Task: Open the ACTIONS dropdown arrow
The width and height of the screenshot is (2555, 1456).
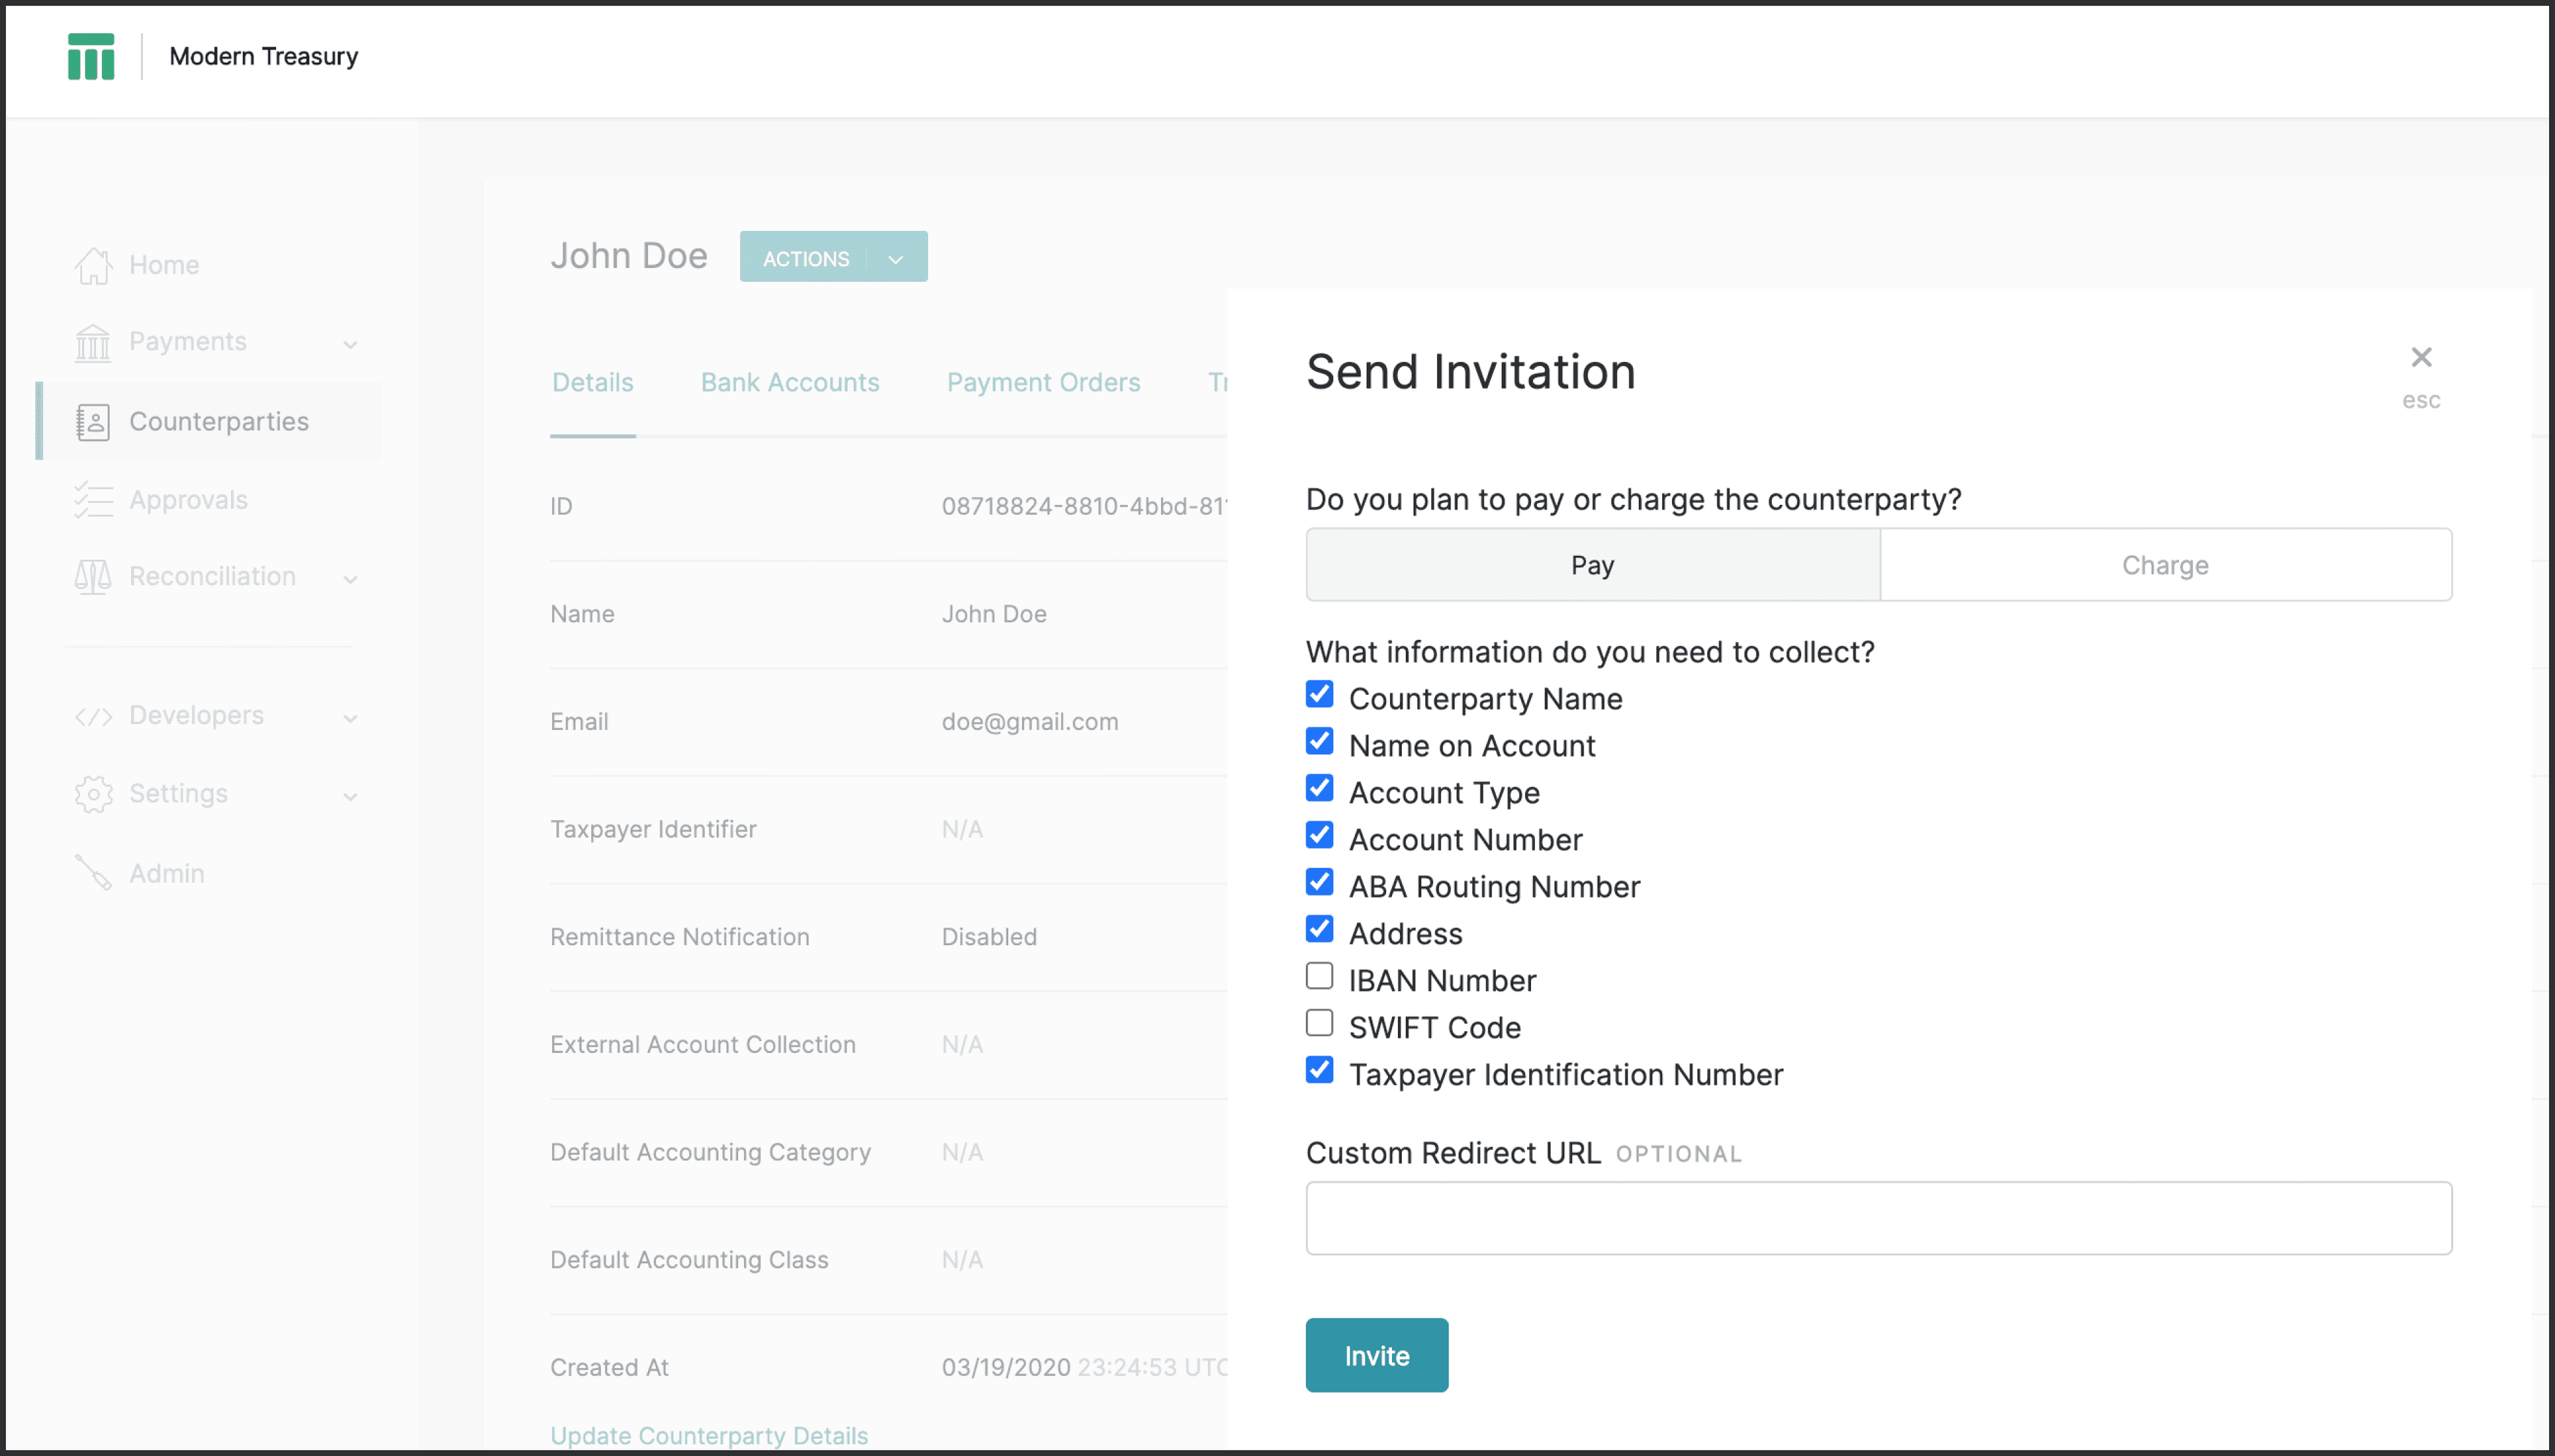Action: pos(896,259)
